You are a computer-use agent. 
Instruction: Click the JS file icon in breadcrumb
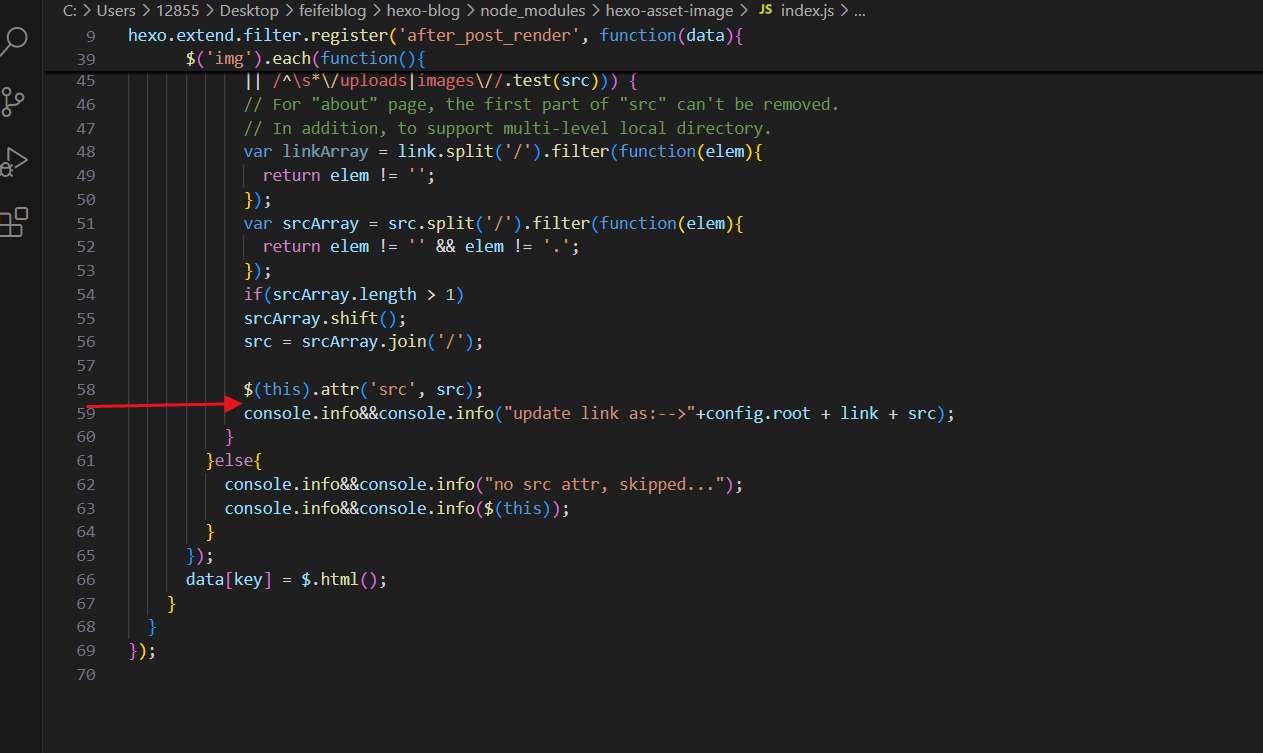pyautogui.click(x=765, y=11)
